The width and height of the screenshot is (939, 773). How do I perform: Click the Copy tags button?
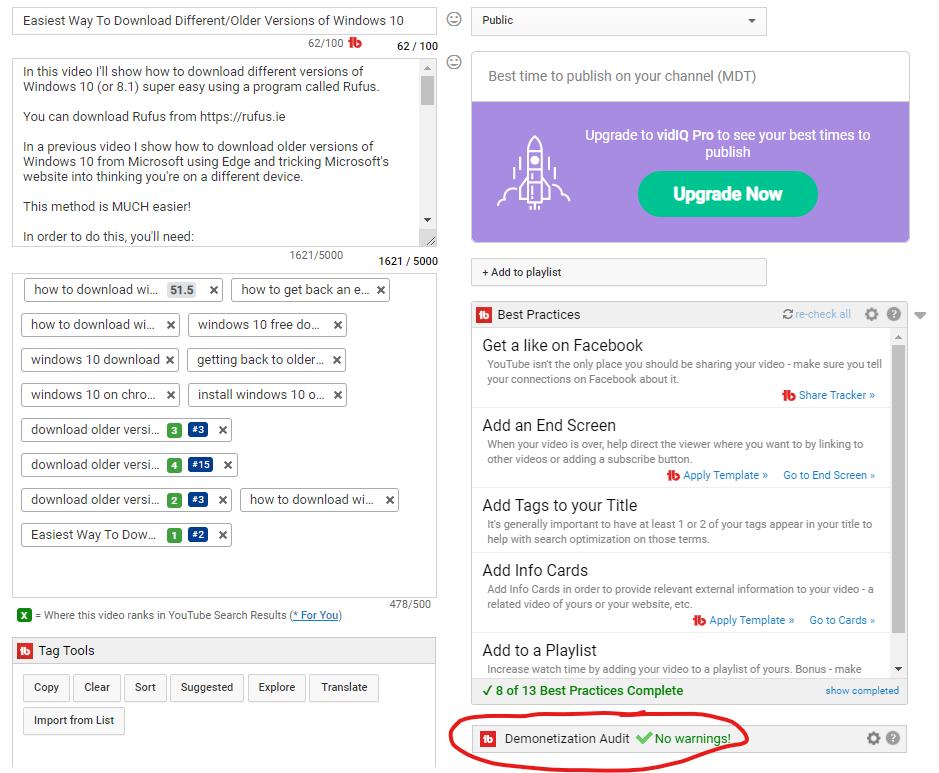(x=46, y=687)
